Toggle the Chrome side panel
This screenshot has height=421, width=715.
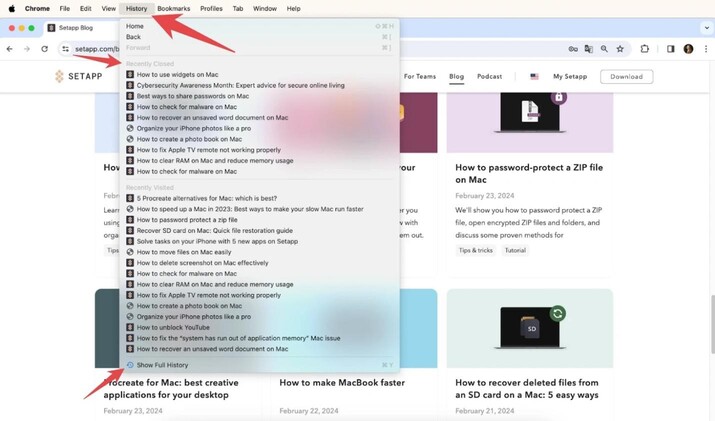pyautogui.click(x=670, y=49)
